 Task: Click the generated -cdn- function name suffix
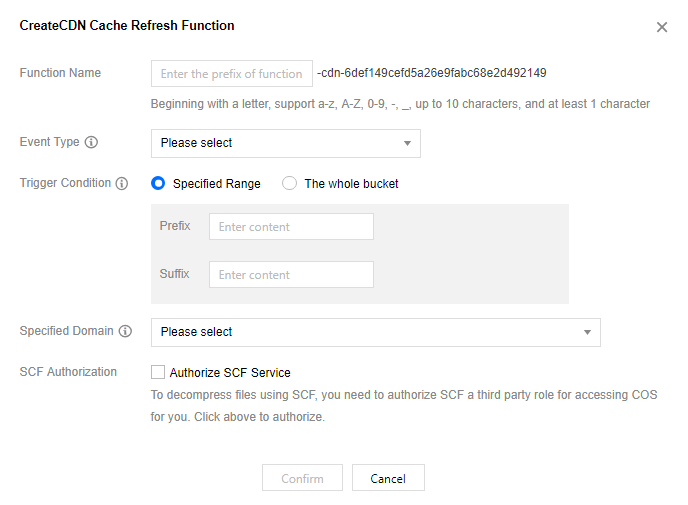click(x=431, y=73)
